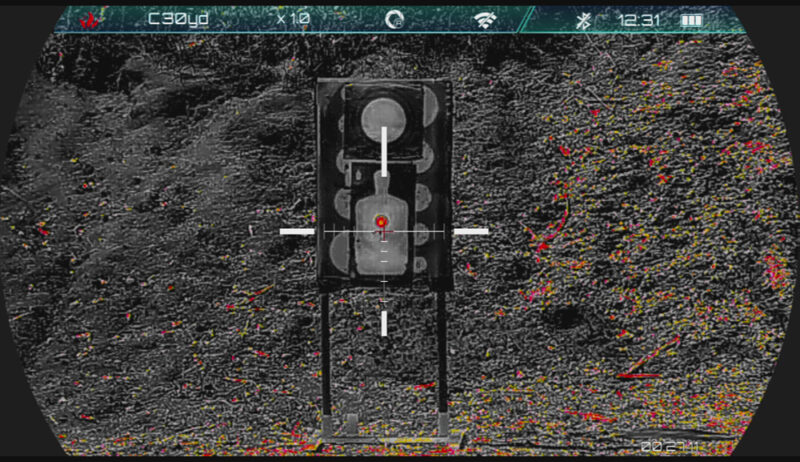Click the top thick reticle post
The image size is (800, 462).
[384, 148]
